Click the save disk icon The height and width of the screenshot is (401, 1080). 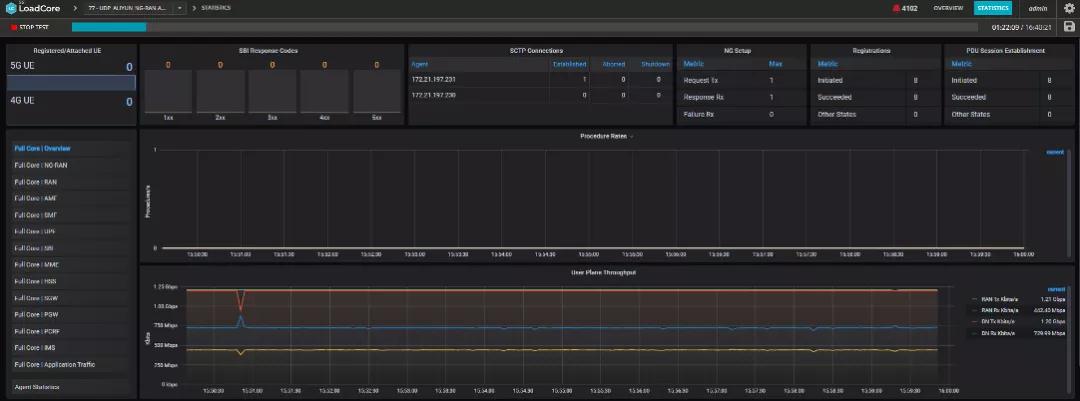(1068, 27)
